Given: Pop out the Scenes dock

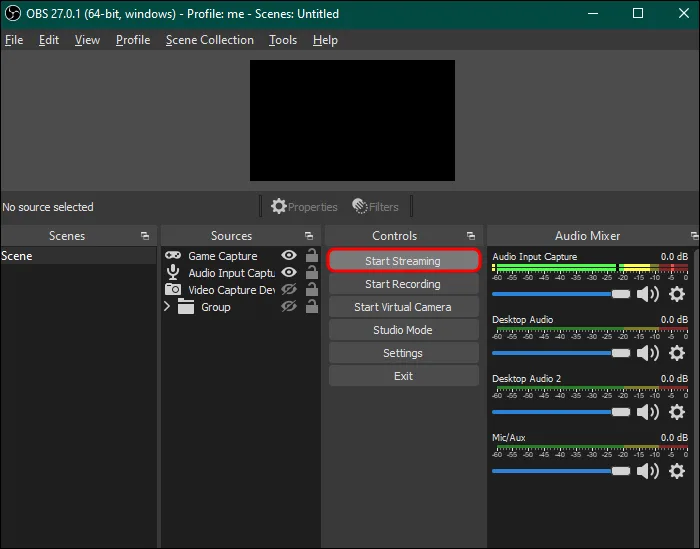Looking at the screenshot, I should (145, 236).
